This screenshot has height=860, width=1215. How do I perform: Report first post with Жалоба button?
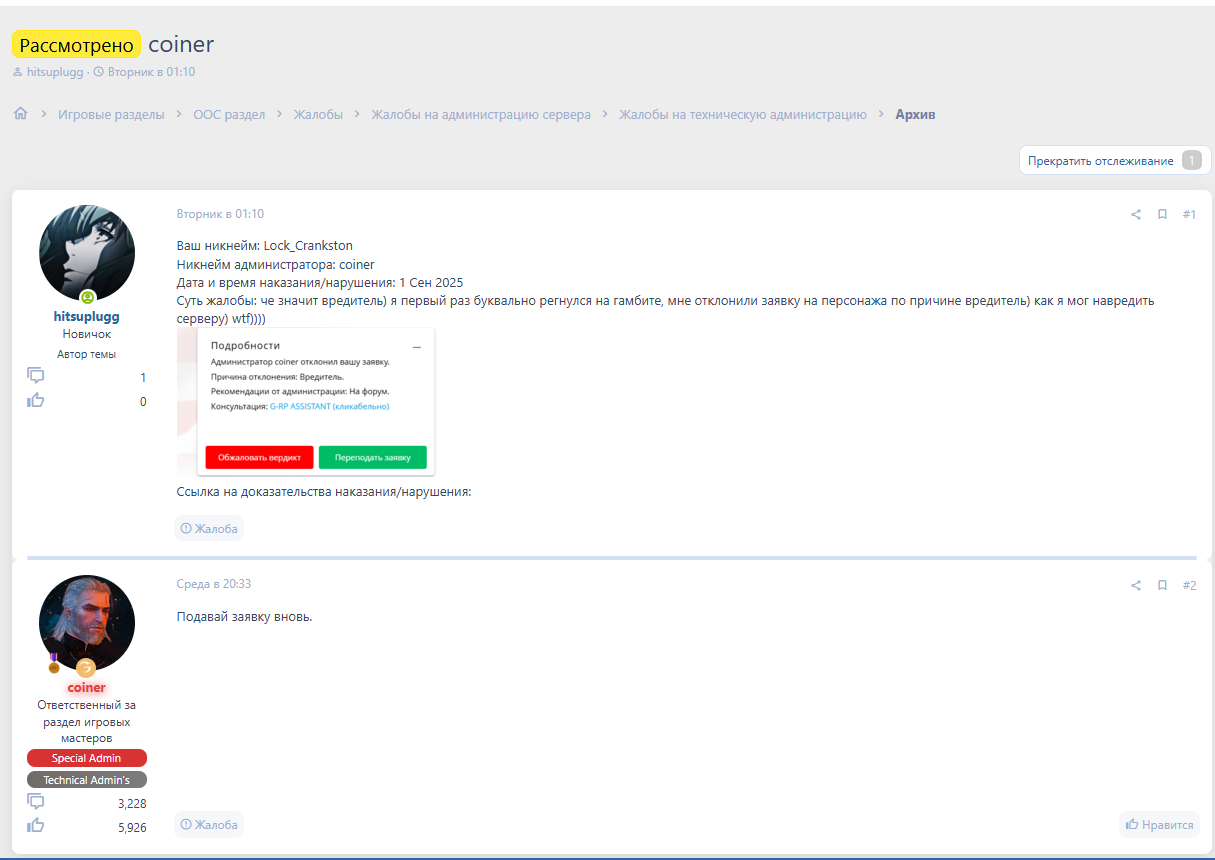(209, 528)
